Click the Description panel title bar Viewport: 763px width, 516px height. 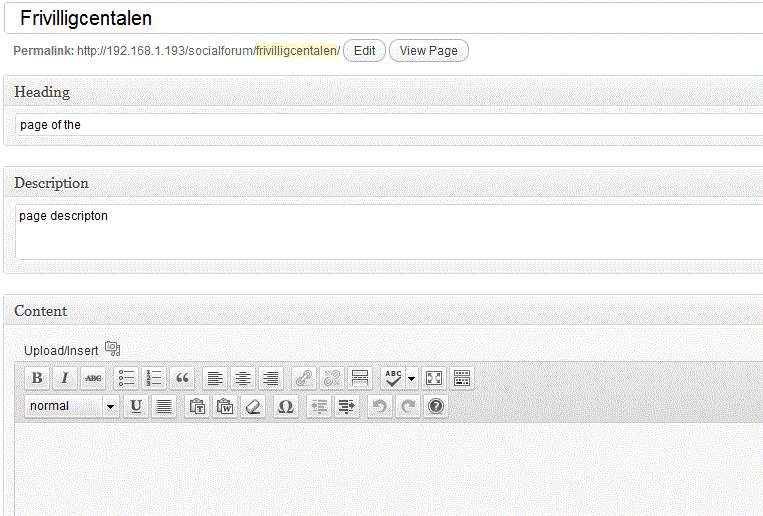[x=383, y=183]
